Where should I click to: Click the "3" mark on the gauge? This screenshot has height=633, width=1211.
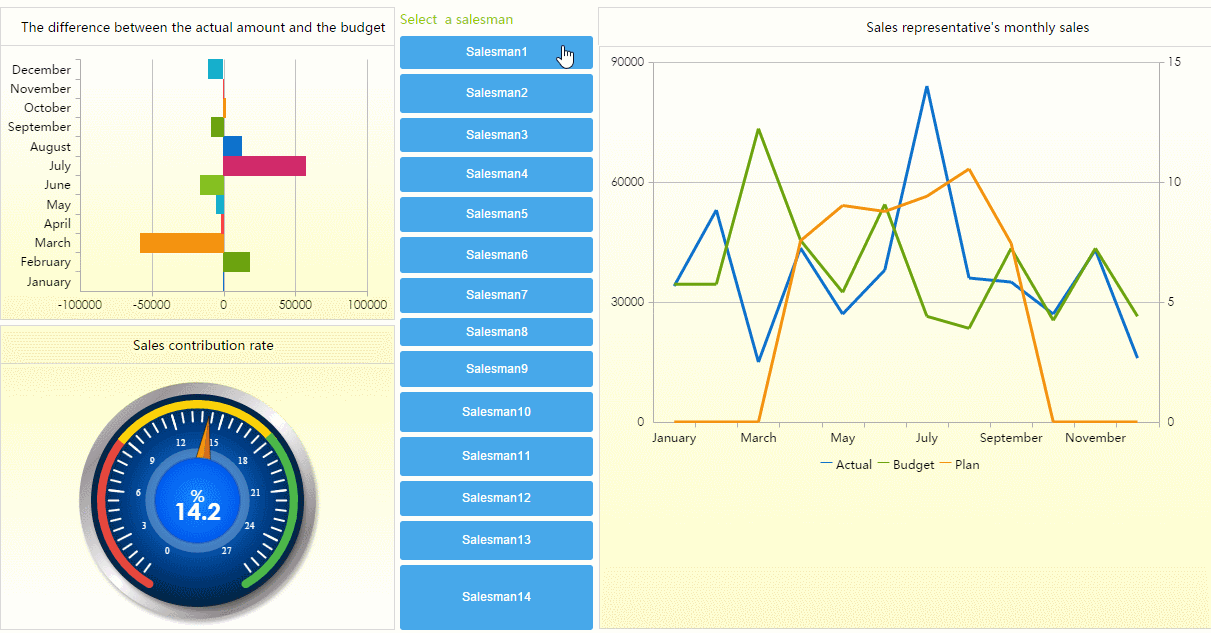coord(145,526)
